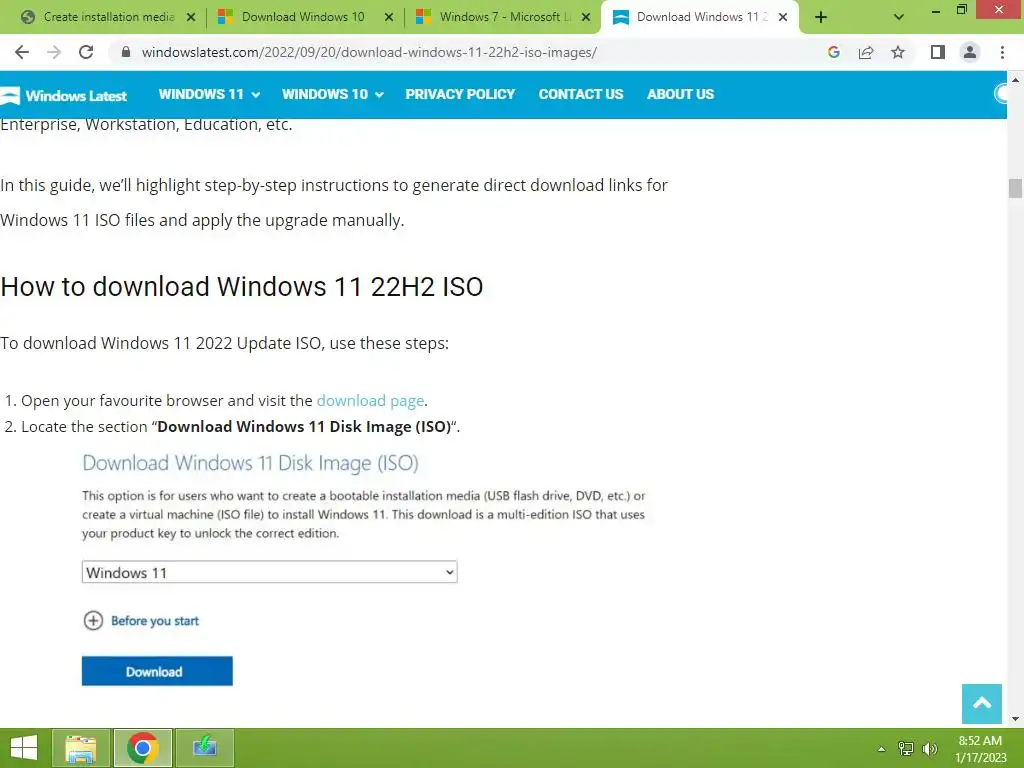
Task: Close the Download Windows 10 tab
Action: pyautogui.click(x=389, y=17)
